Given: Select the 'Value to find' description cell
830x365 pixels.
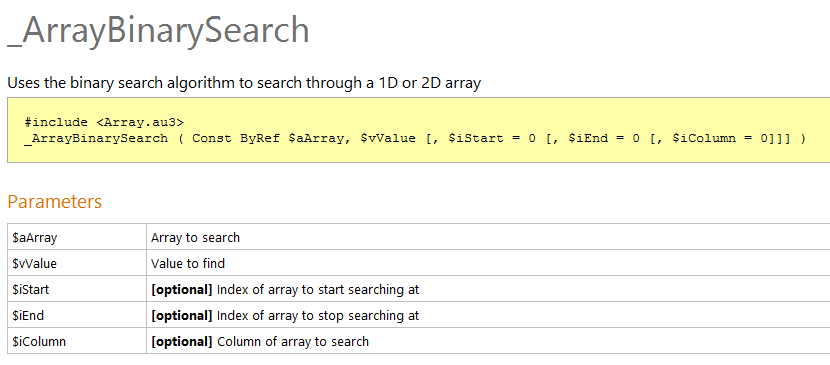Looking at the screenshot, I should pyautogui.click(x=488, y=262).
